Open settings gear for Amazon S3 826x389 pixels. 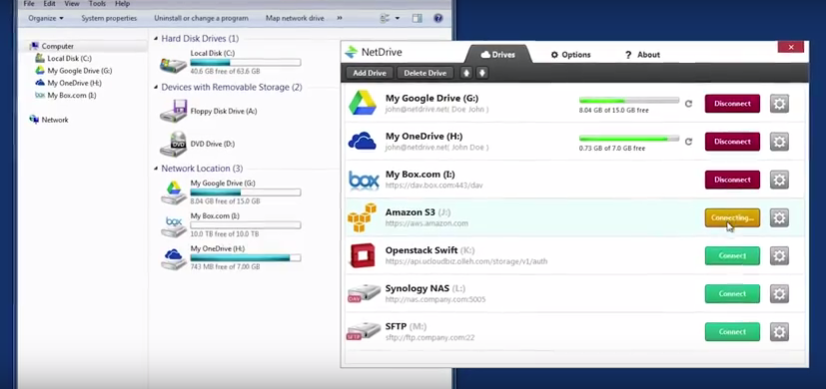779,218
